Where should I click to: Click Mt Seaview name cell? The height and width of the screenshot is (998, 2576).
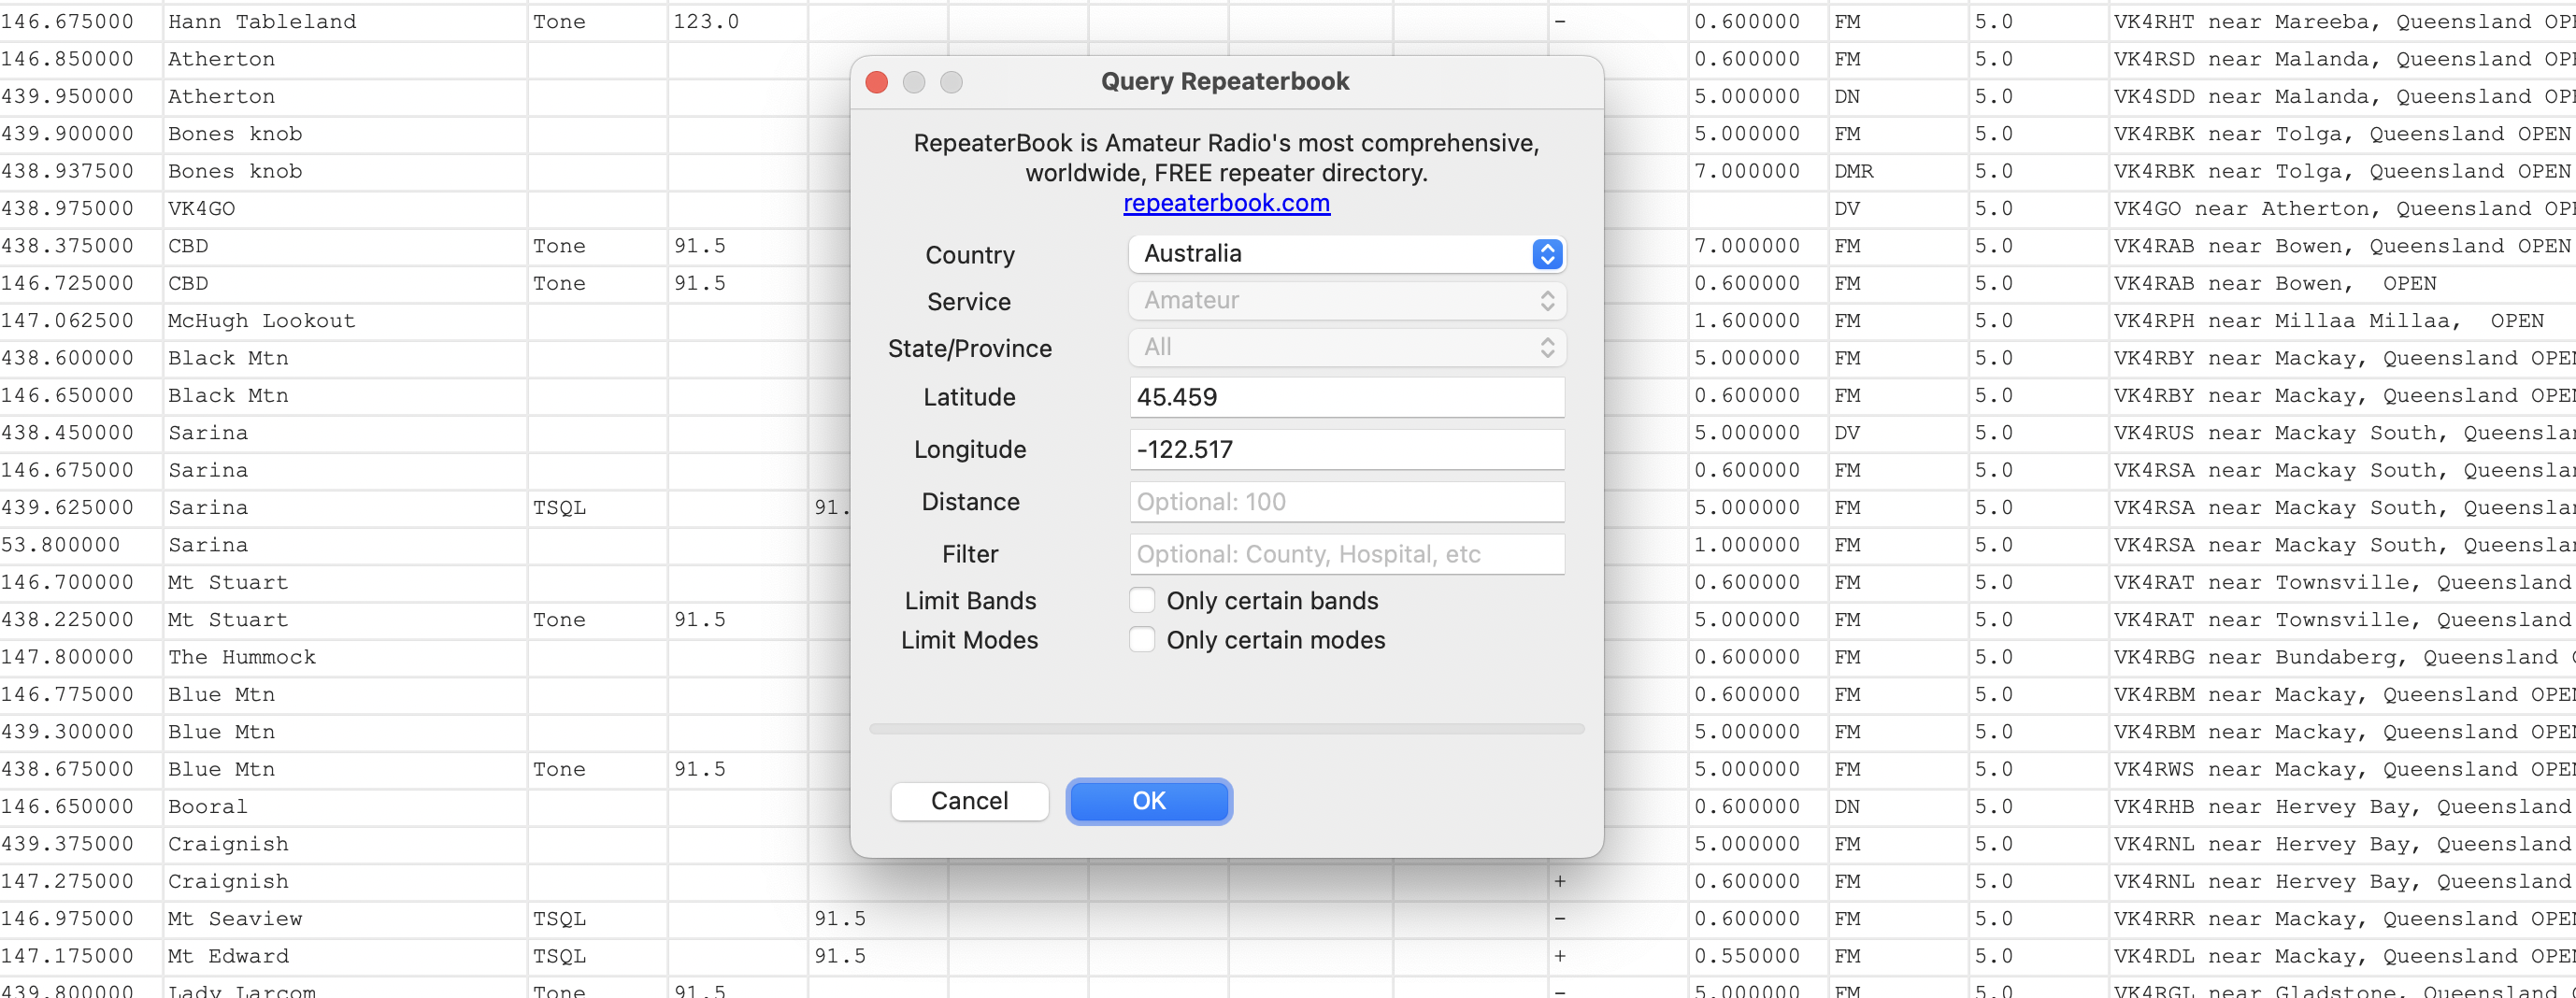(x=345, y=919)
